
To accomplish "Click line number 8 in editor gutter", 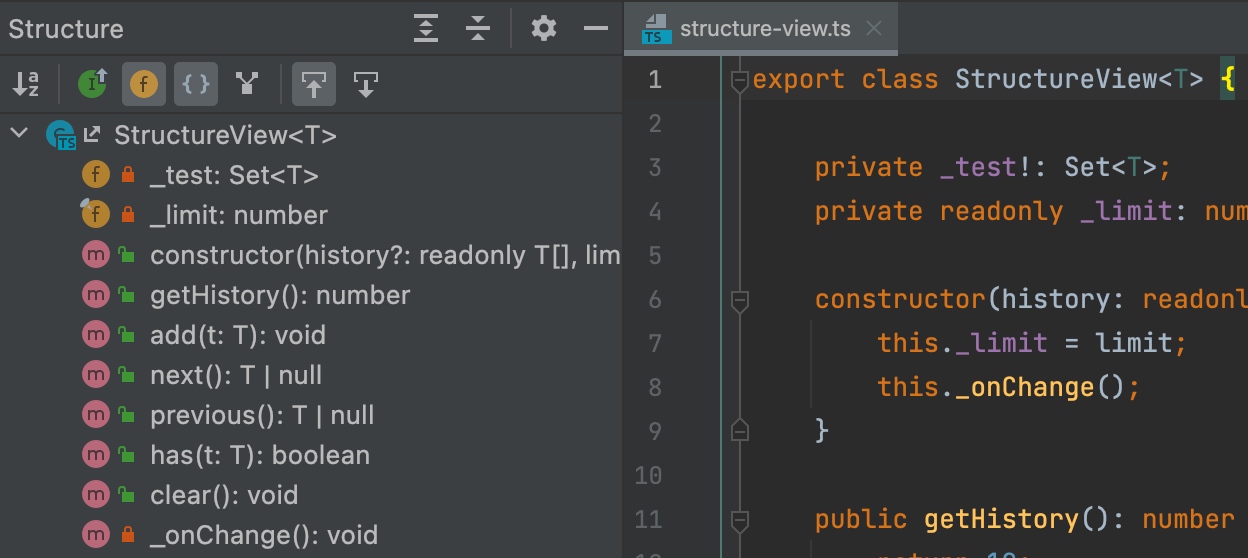I will 655,387.
